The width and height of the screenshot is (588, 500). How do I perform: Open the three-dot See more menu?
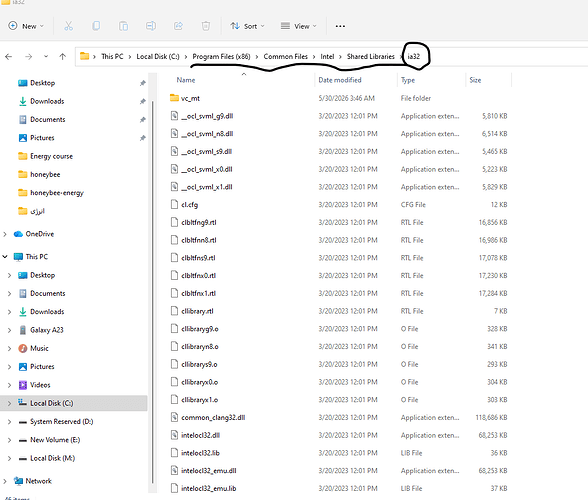[340, 26]
